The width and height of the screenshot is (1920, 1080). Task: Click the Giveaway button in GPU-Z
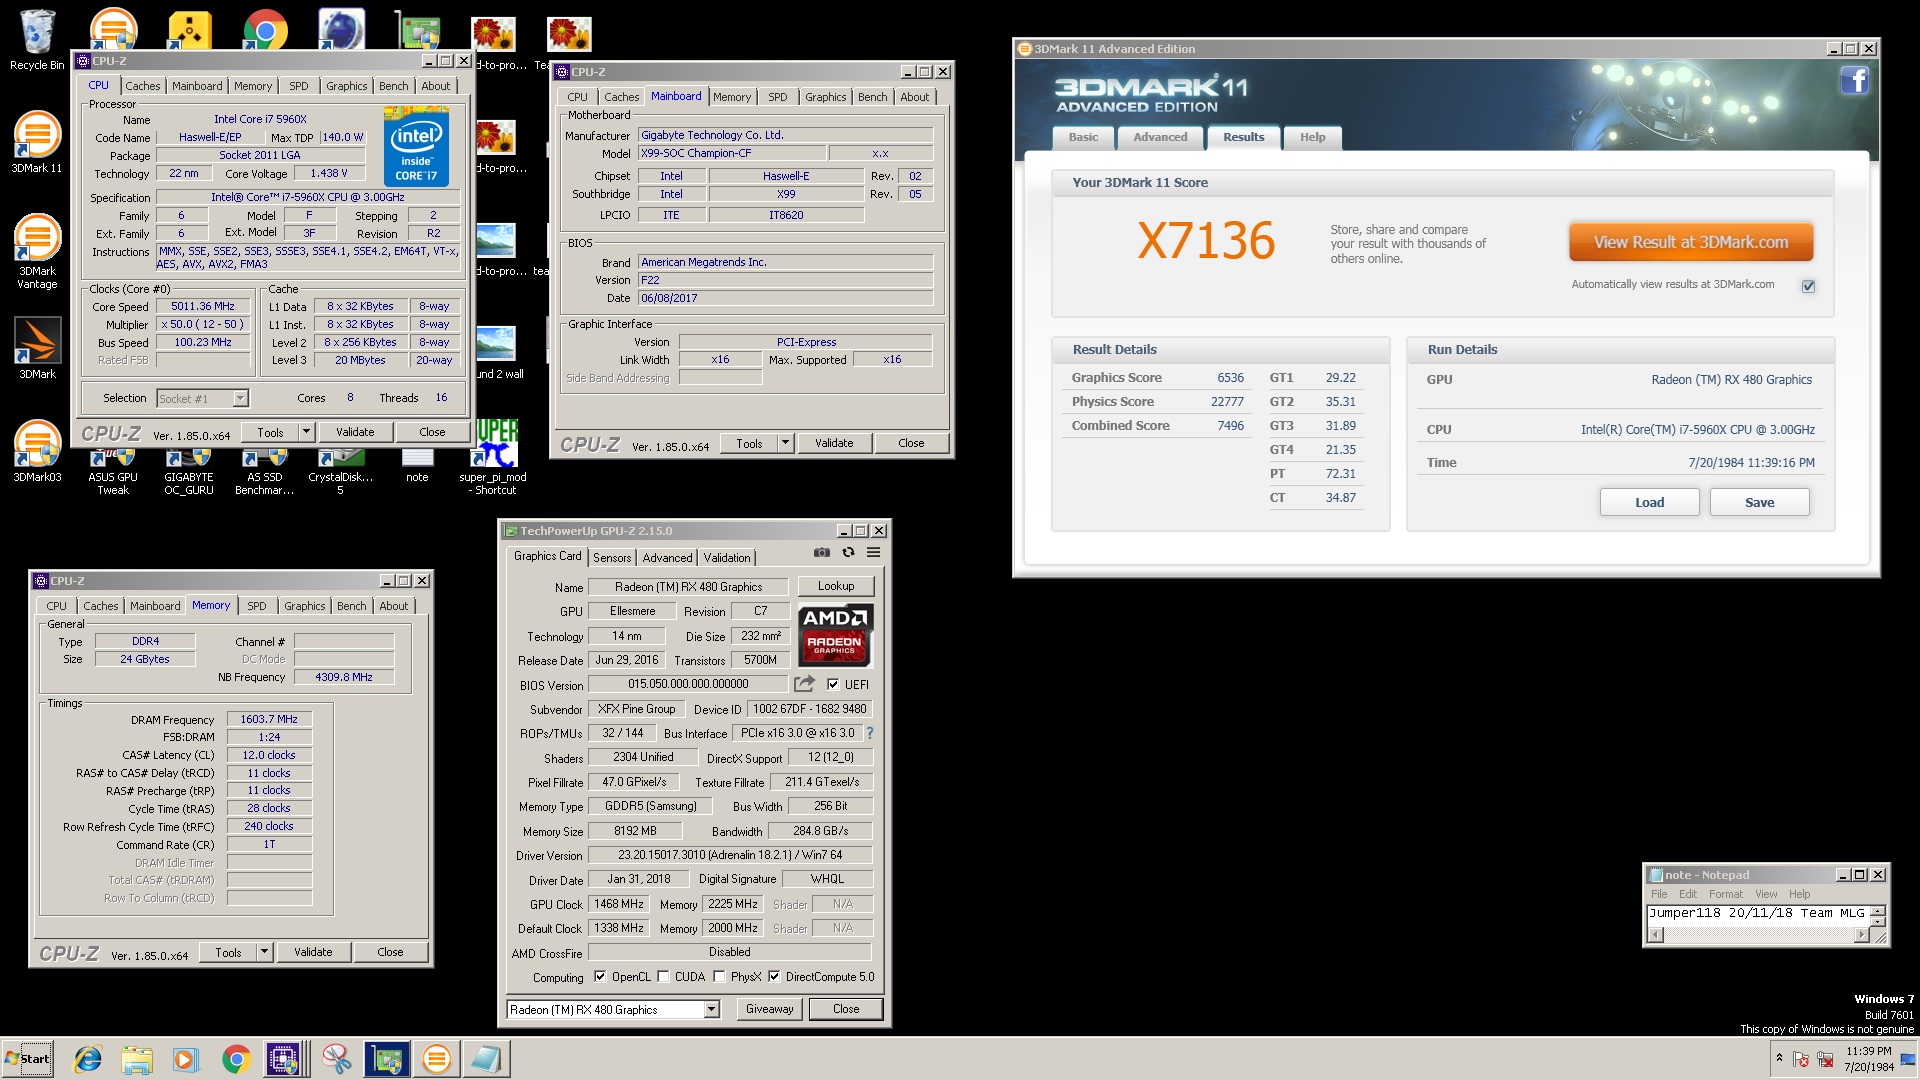pyautogui.click(x=769, y=1009)
